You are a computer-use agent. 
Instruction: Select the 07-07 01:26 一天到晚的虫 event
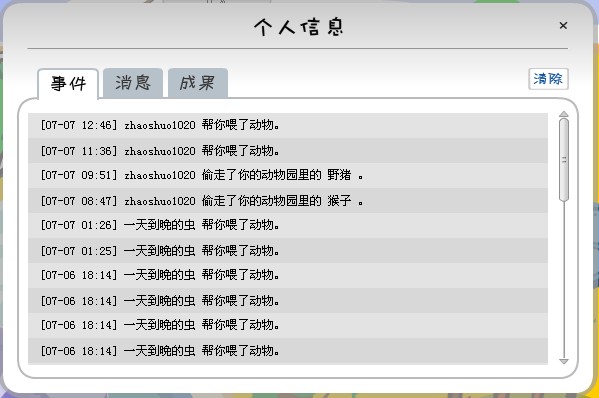(x=288, y=225)
